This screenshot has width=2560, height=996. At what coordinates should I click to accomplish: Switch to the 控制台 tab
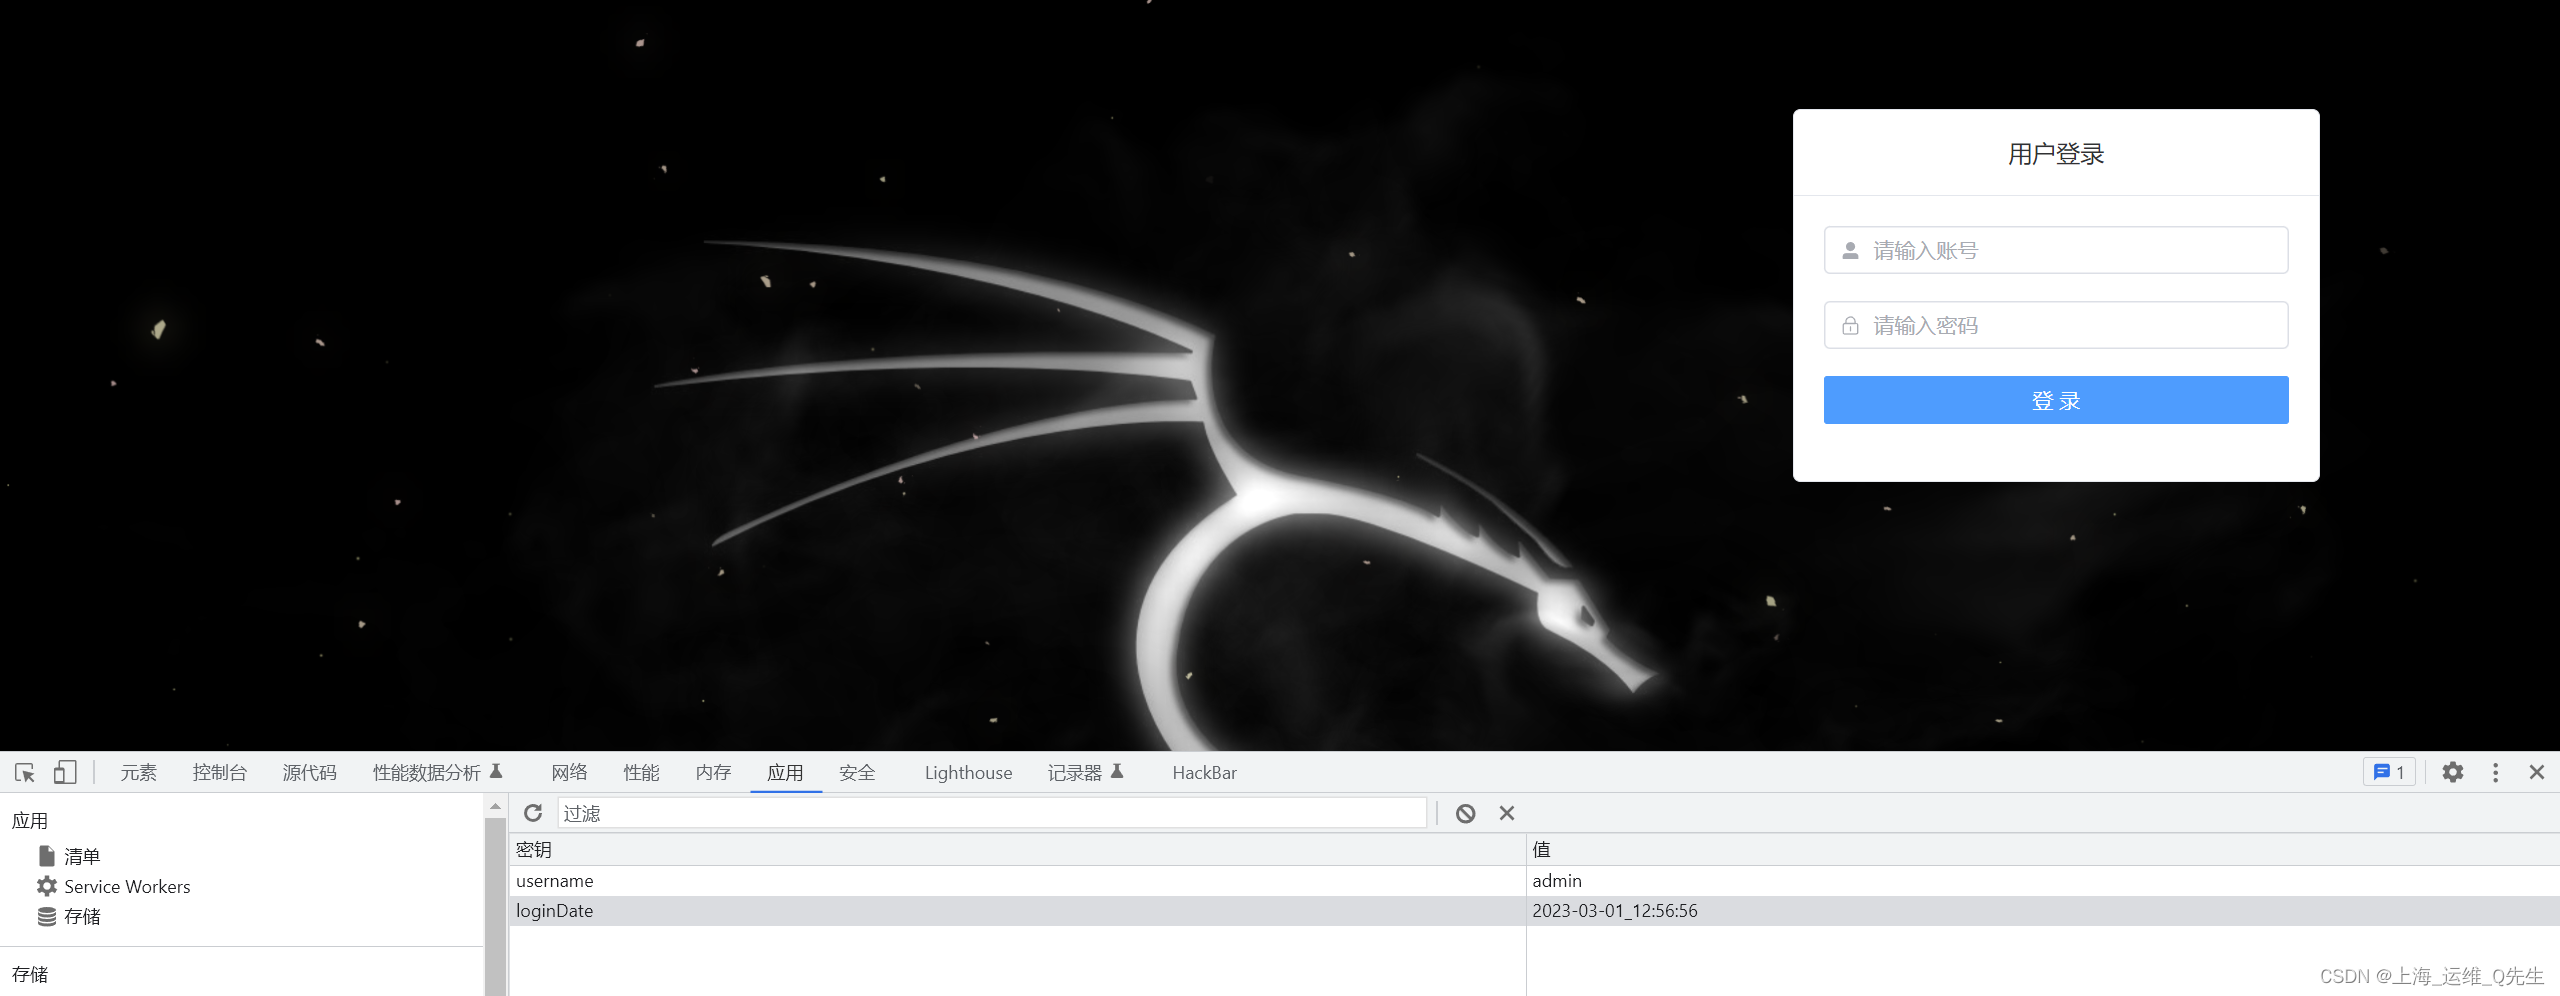pos(220,772)
